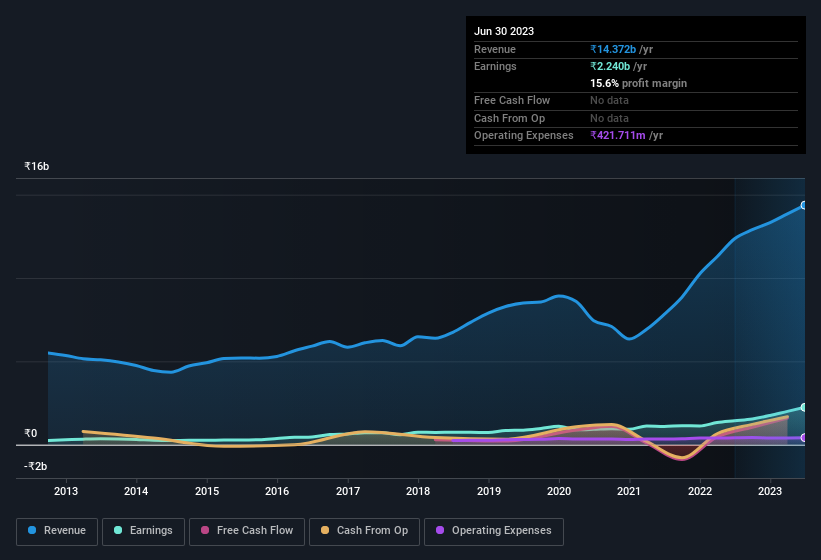Click the 2015 x-axis label
This screenshot has width=821, height=560.
click(x=207, y=491)
